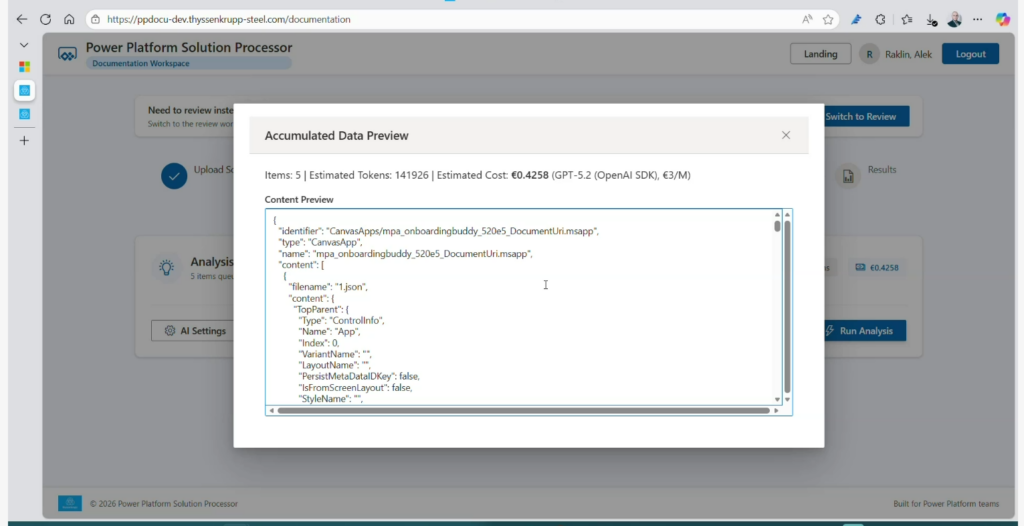Reload the page with refresh icon
Image resolution: width=1024 pixels, height=526 pixels.
[x=46, y=19]
